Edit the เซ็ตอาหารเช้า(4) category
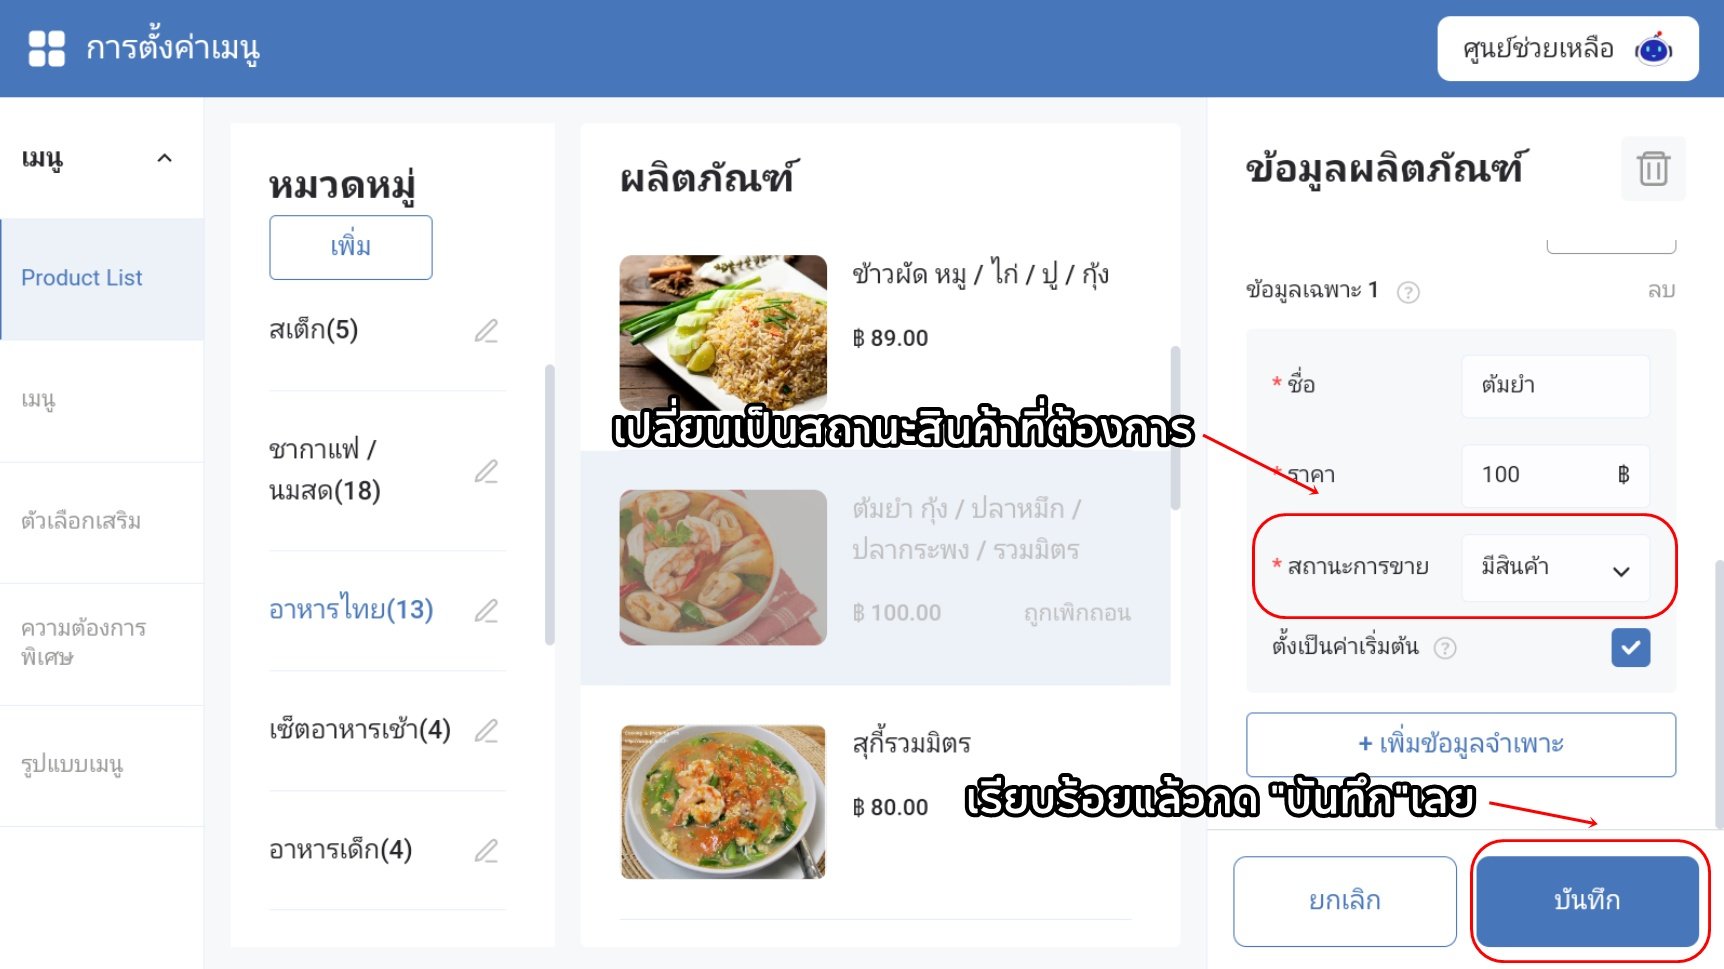The image size is (1724, 969). point(486,731)
